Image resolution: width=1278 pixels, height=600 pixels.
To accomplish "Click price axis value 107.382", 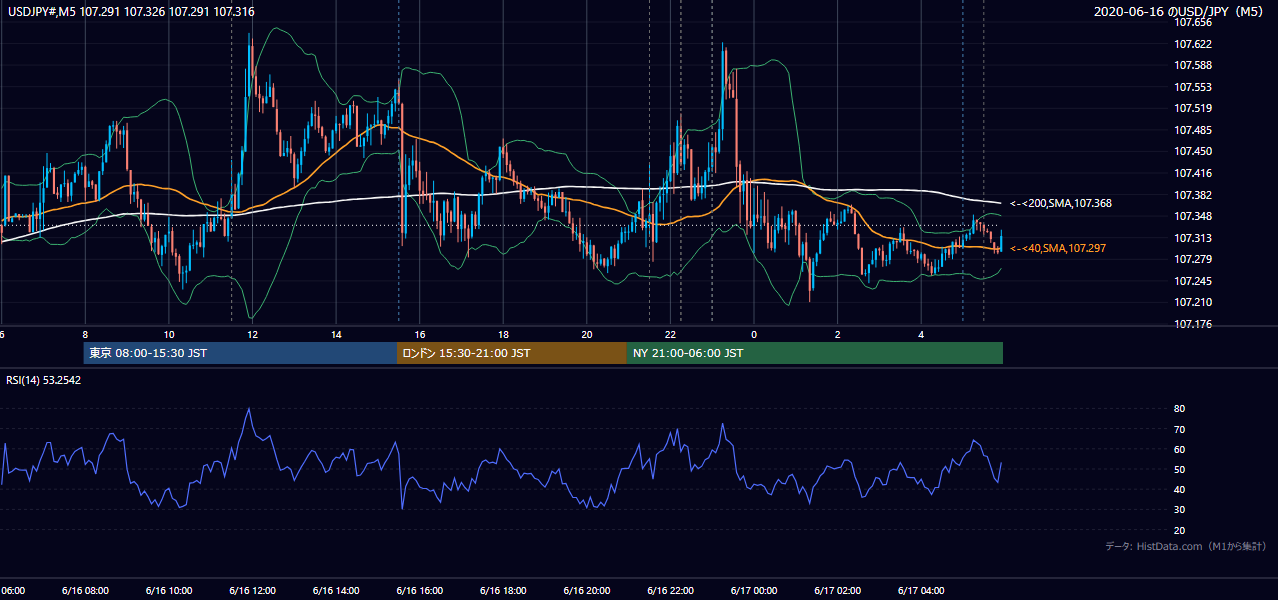I will 1192,195.
